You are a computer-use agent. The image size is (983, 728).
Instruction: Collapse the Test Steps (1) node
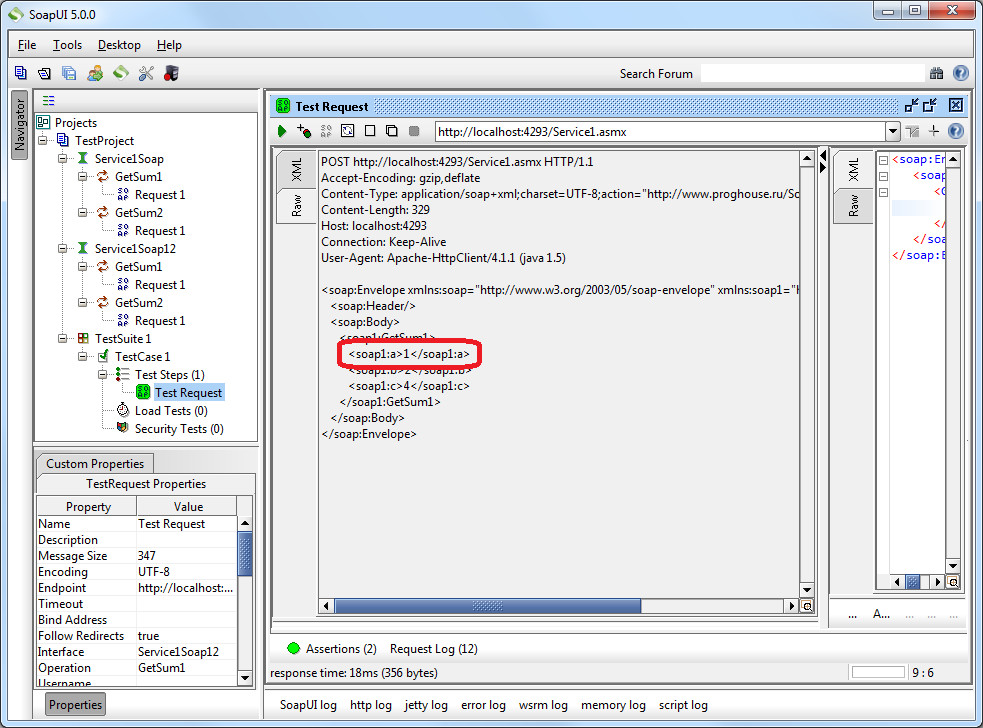[x=103, y=375]
